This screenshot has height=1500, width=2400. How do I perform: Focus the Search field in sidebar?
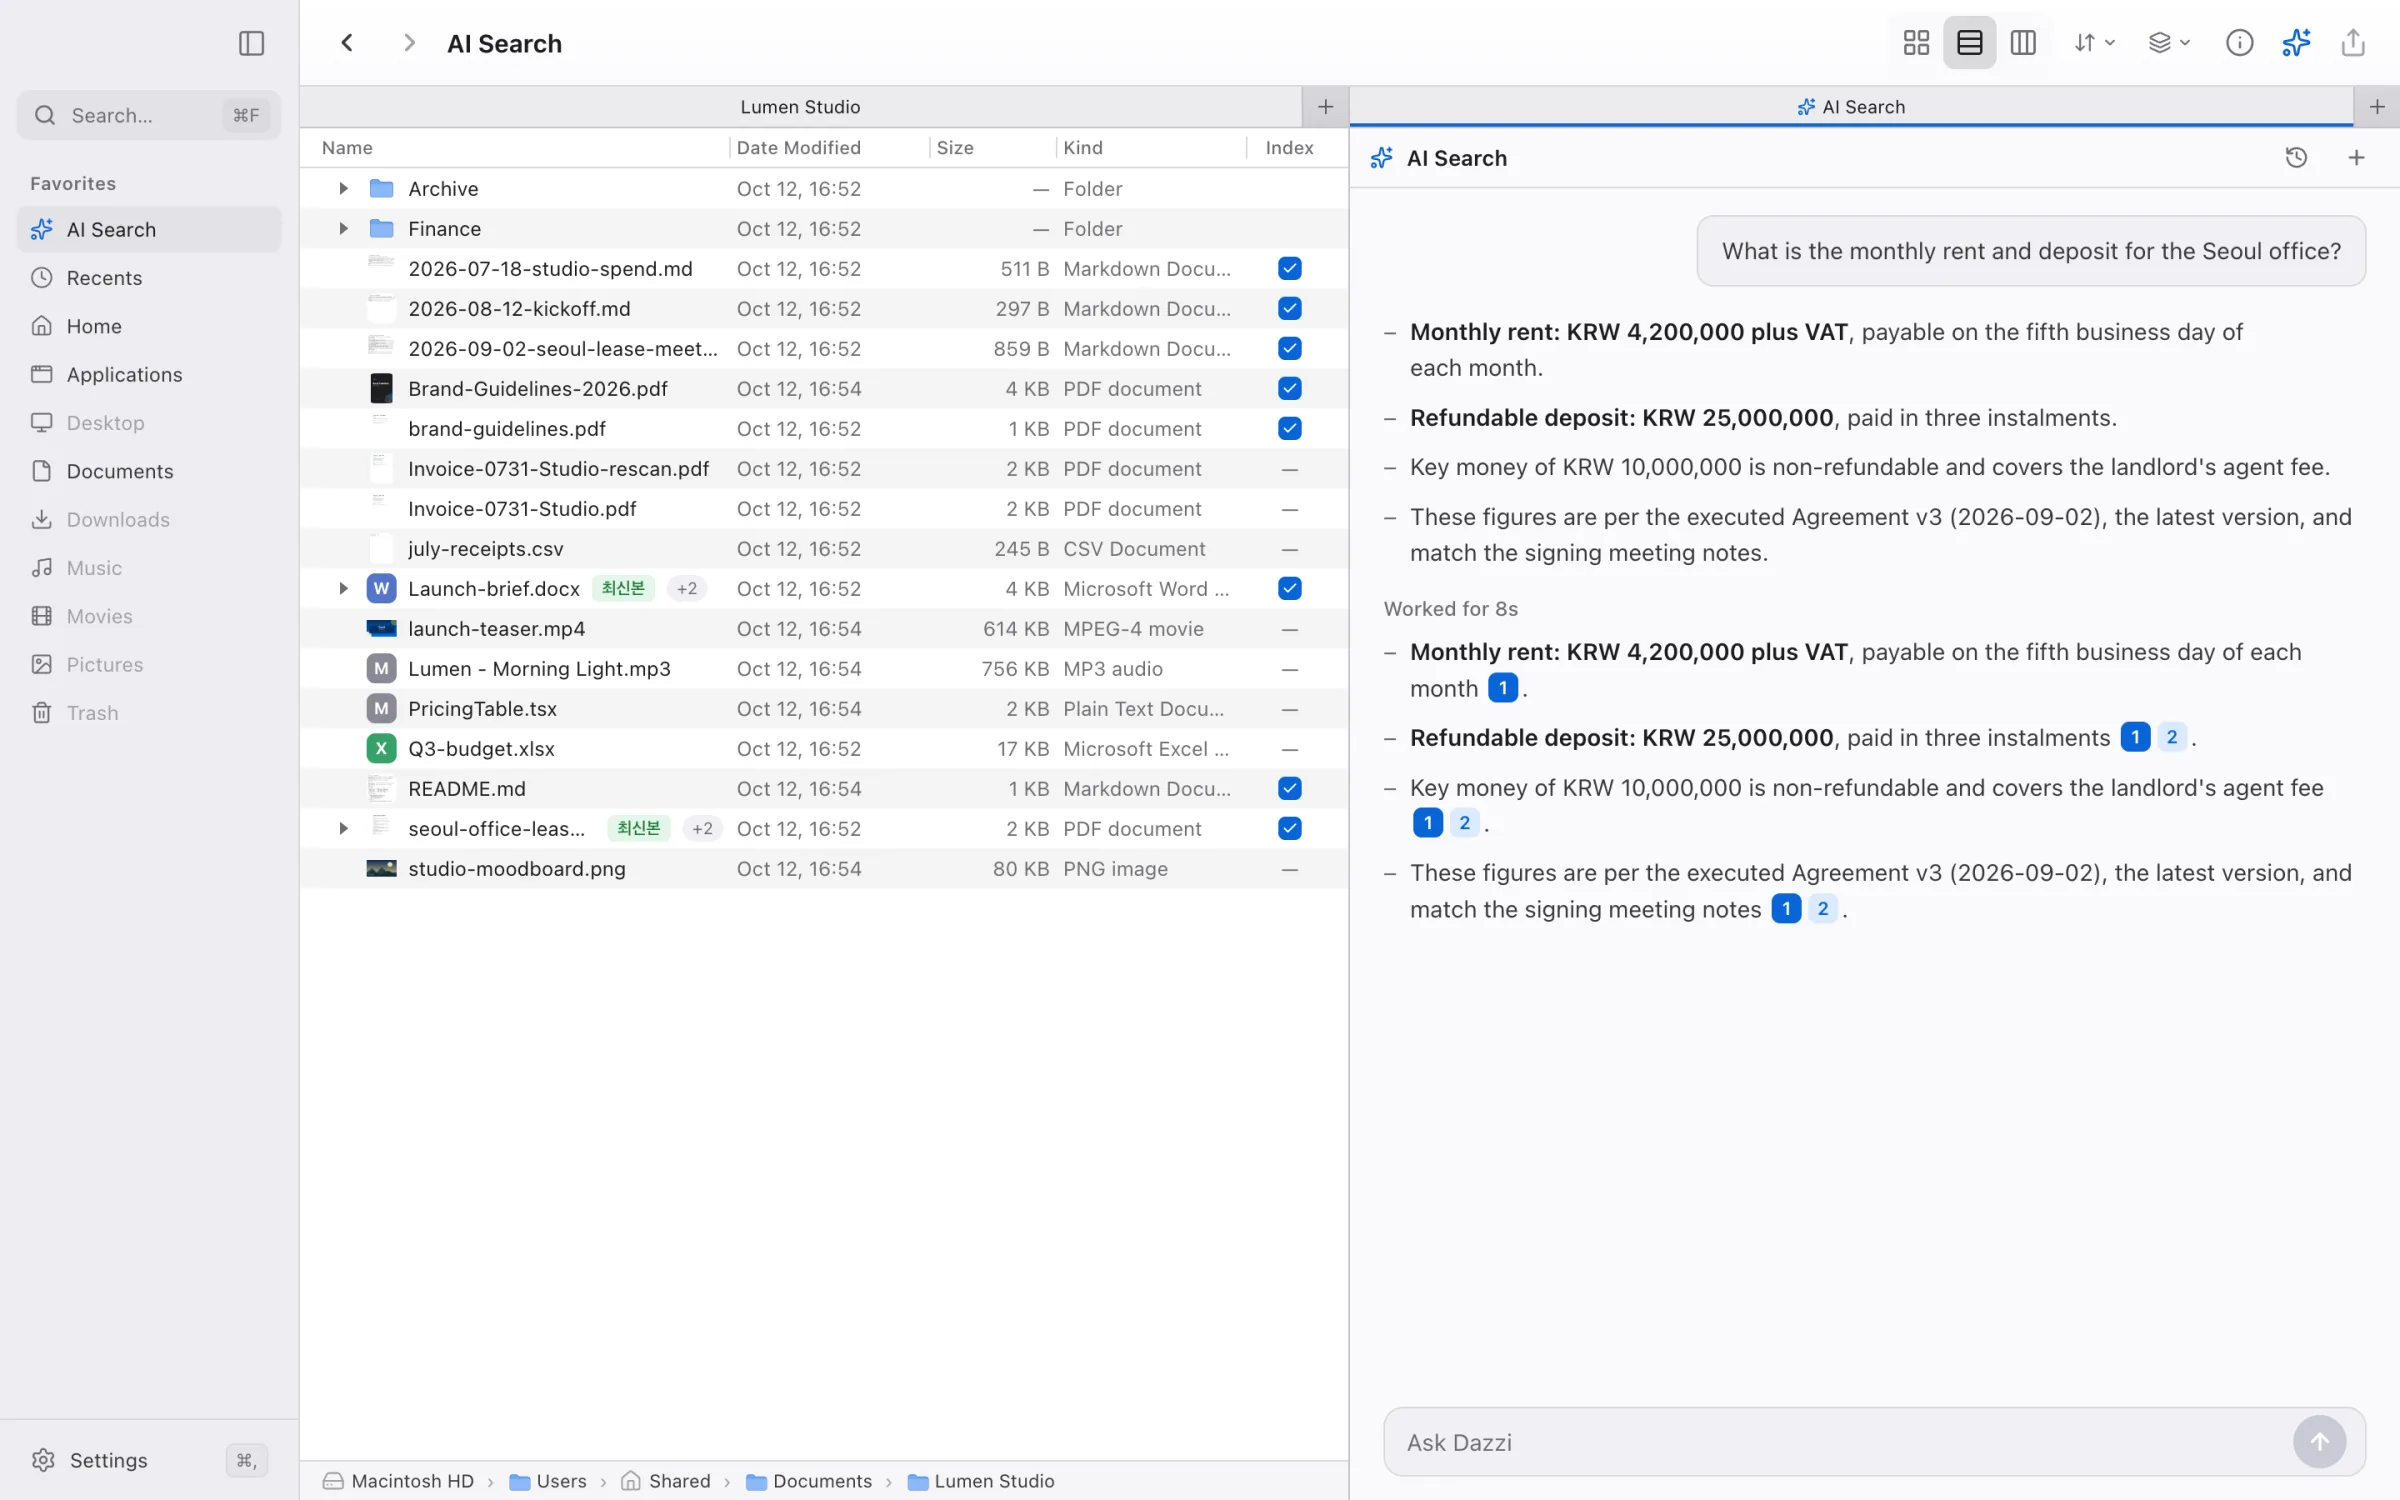149,115
